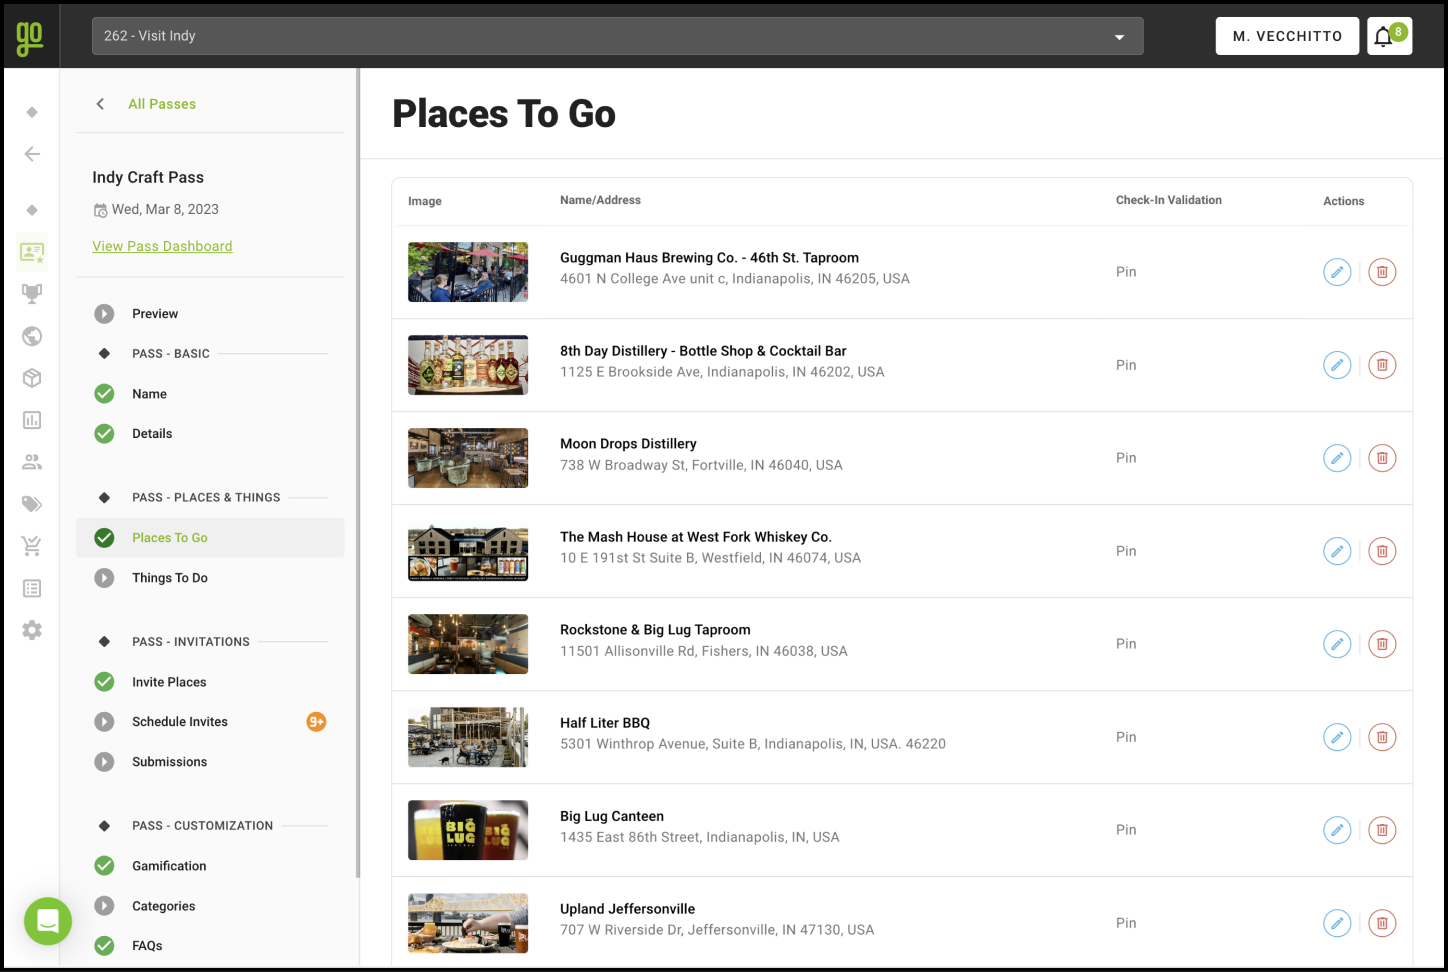The image size is (1448, 972).
Task: Open the Submissions step
Action: click(210, 762)
